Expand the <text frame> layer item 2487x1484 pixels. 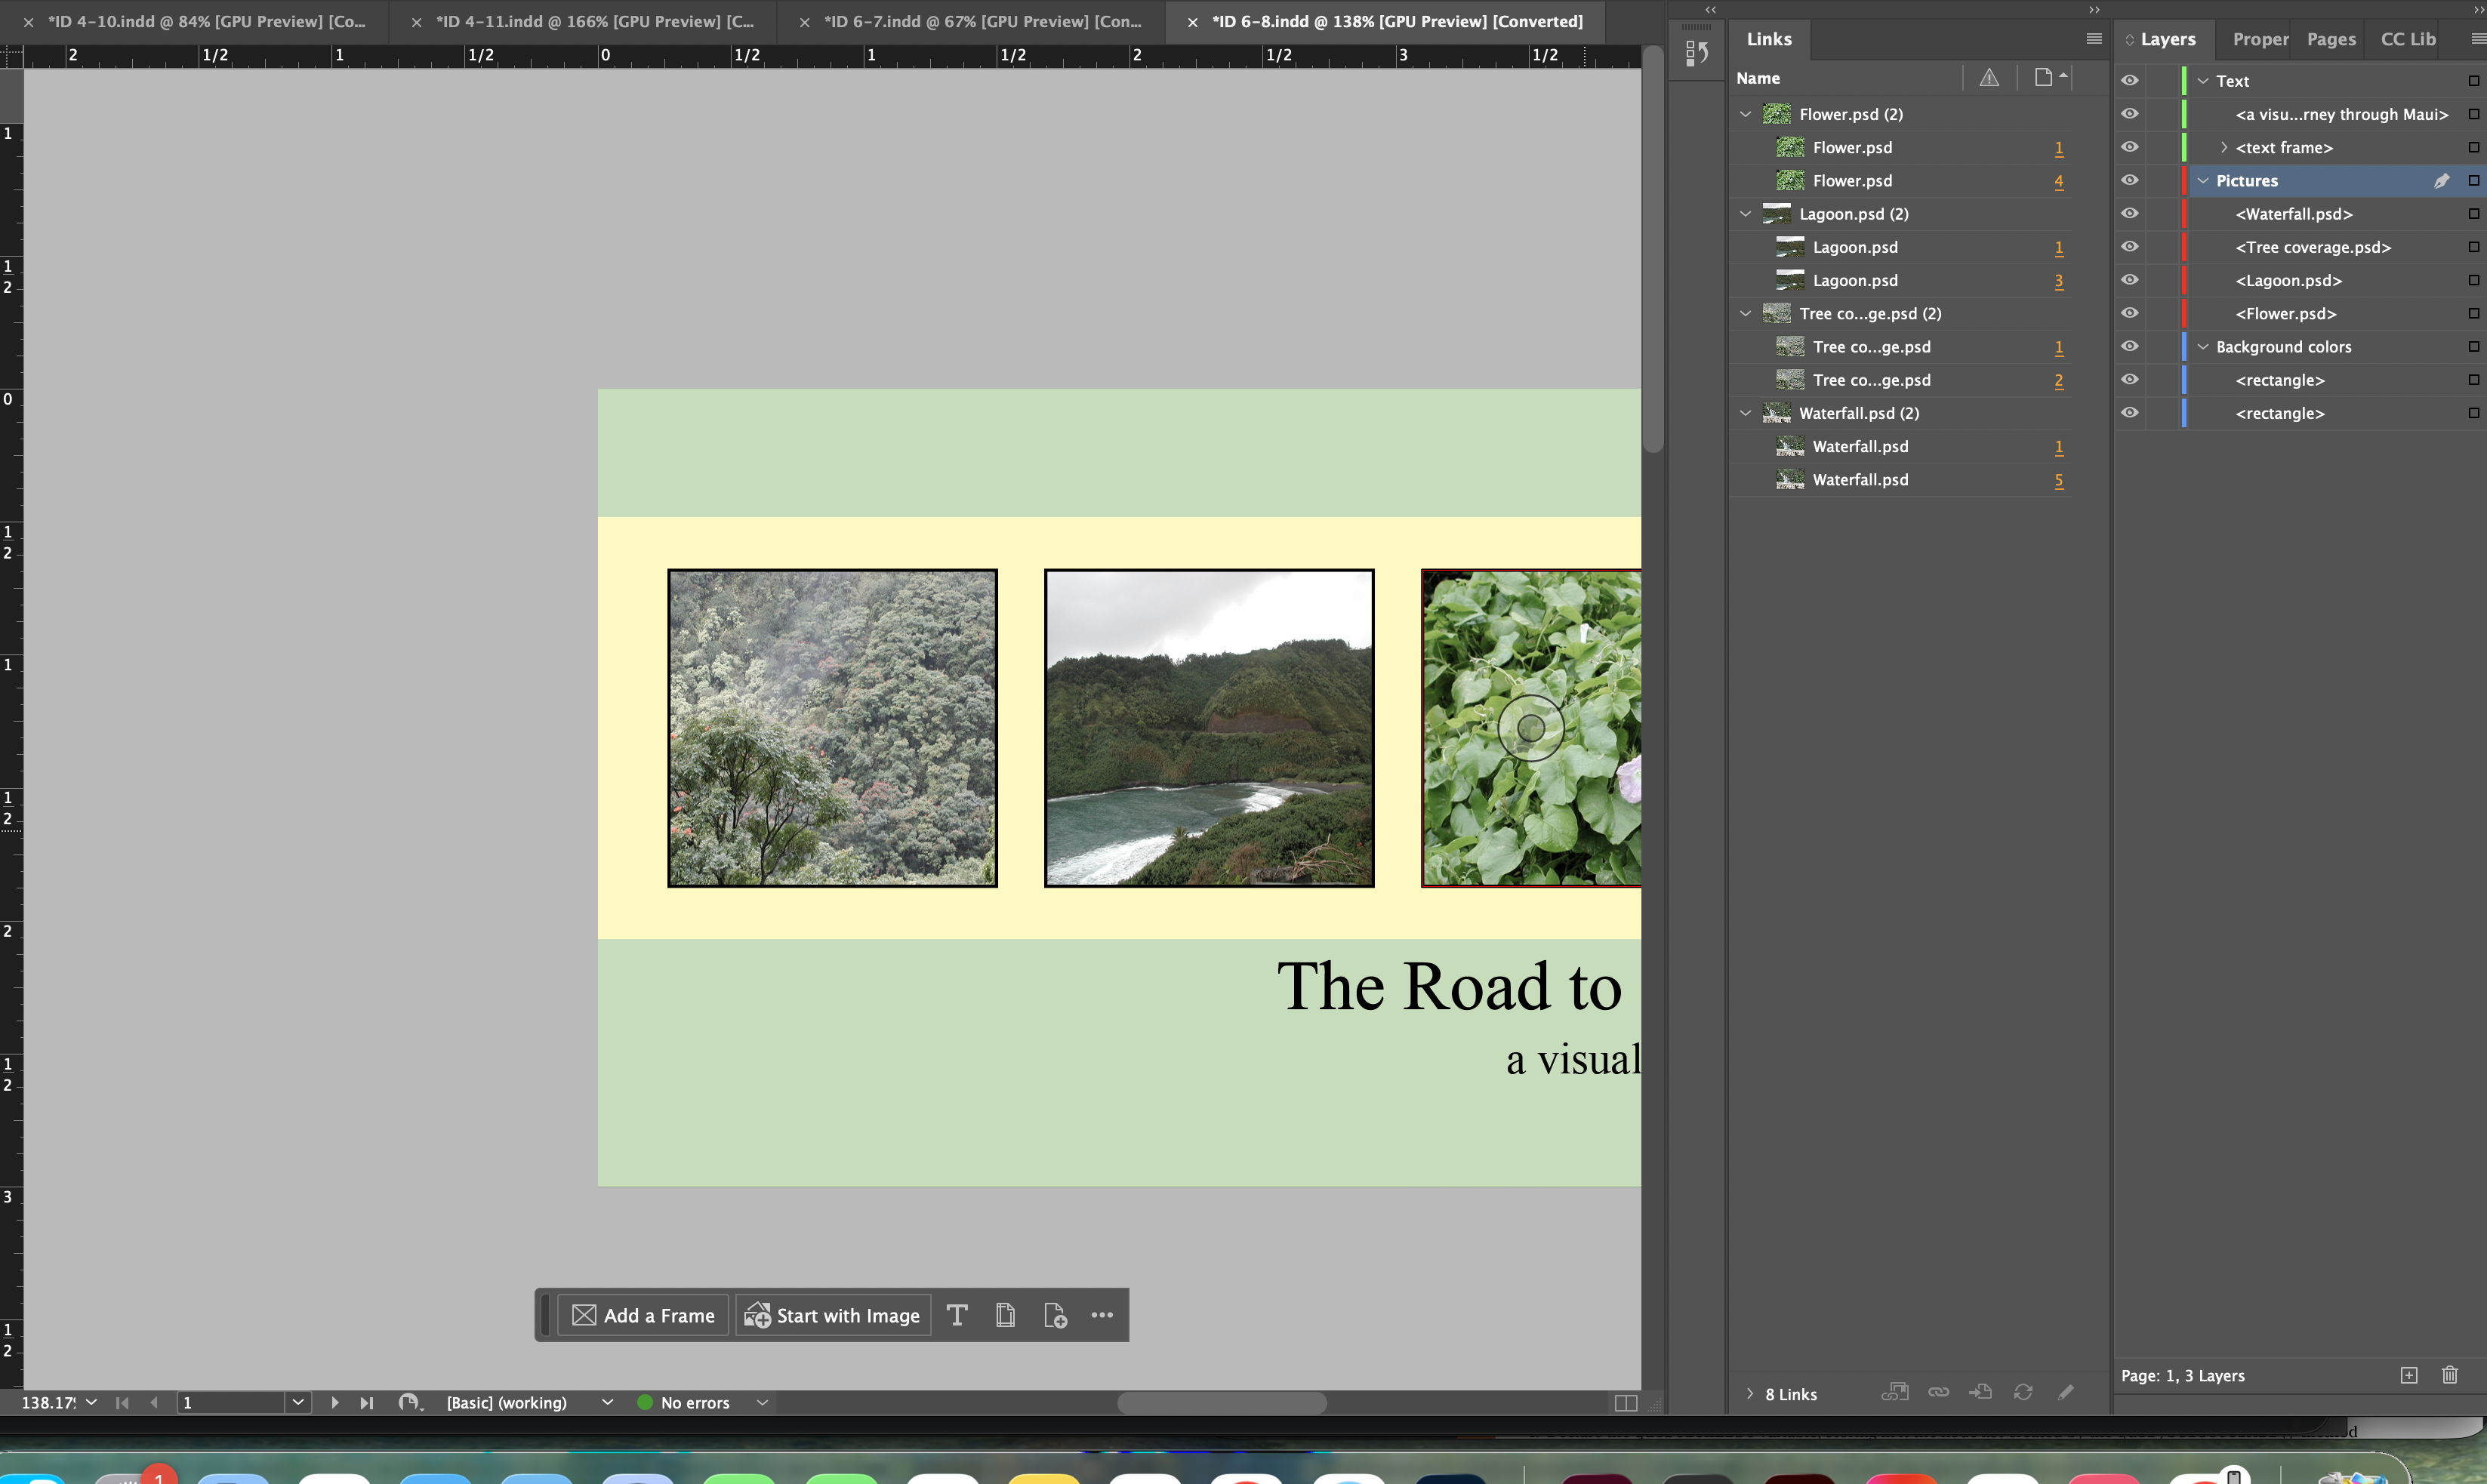coord(2223,147)
